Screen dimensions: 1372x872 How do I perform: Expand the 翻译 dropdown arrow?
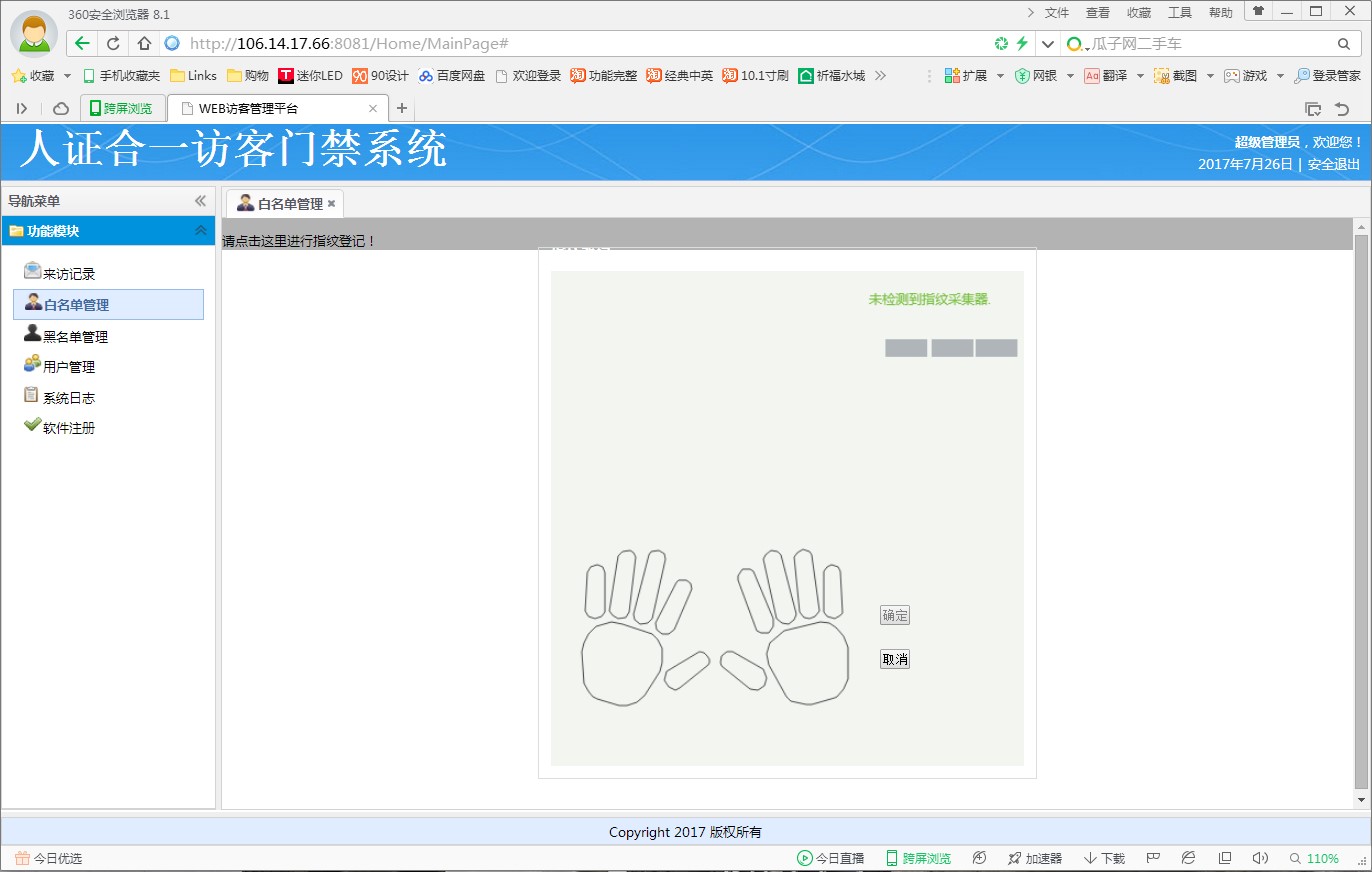(1140, 76)
